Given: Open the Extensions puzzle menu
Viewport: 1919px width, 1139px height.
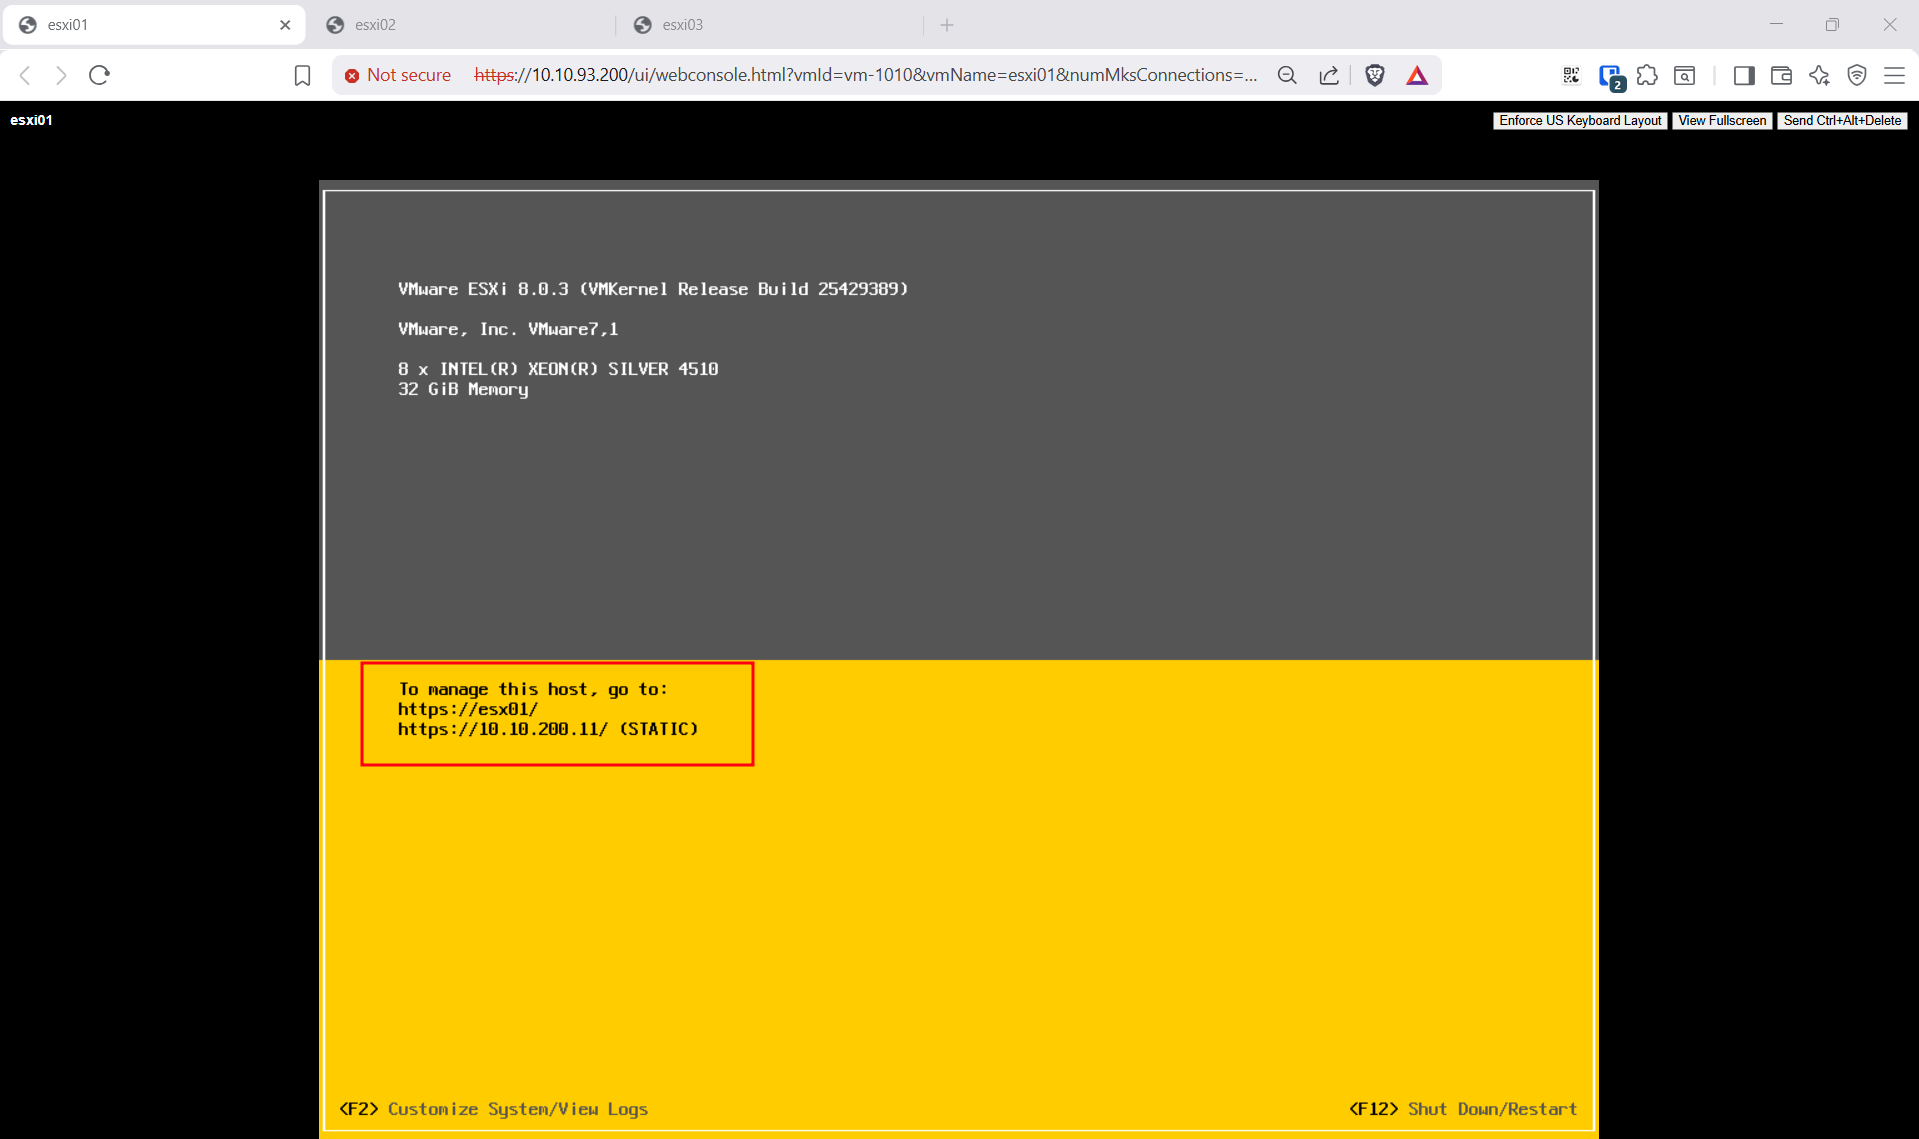Looking at the screenshot, I should [1647, 75].
